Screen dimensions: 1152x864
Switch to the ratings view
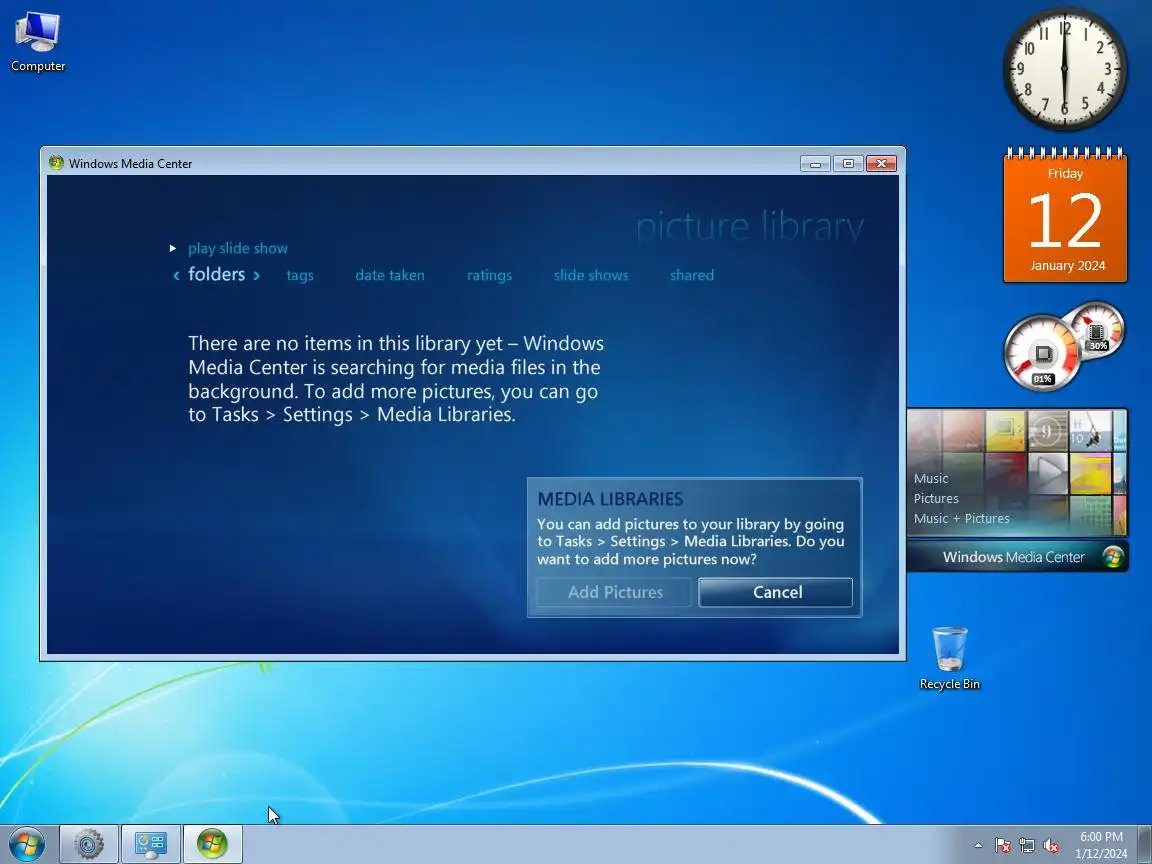point(489,276)
